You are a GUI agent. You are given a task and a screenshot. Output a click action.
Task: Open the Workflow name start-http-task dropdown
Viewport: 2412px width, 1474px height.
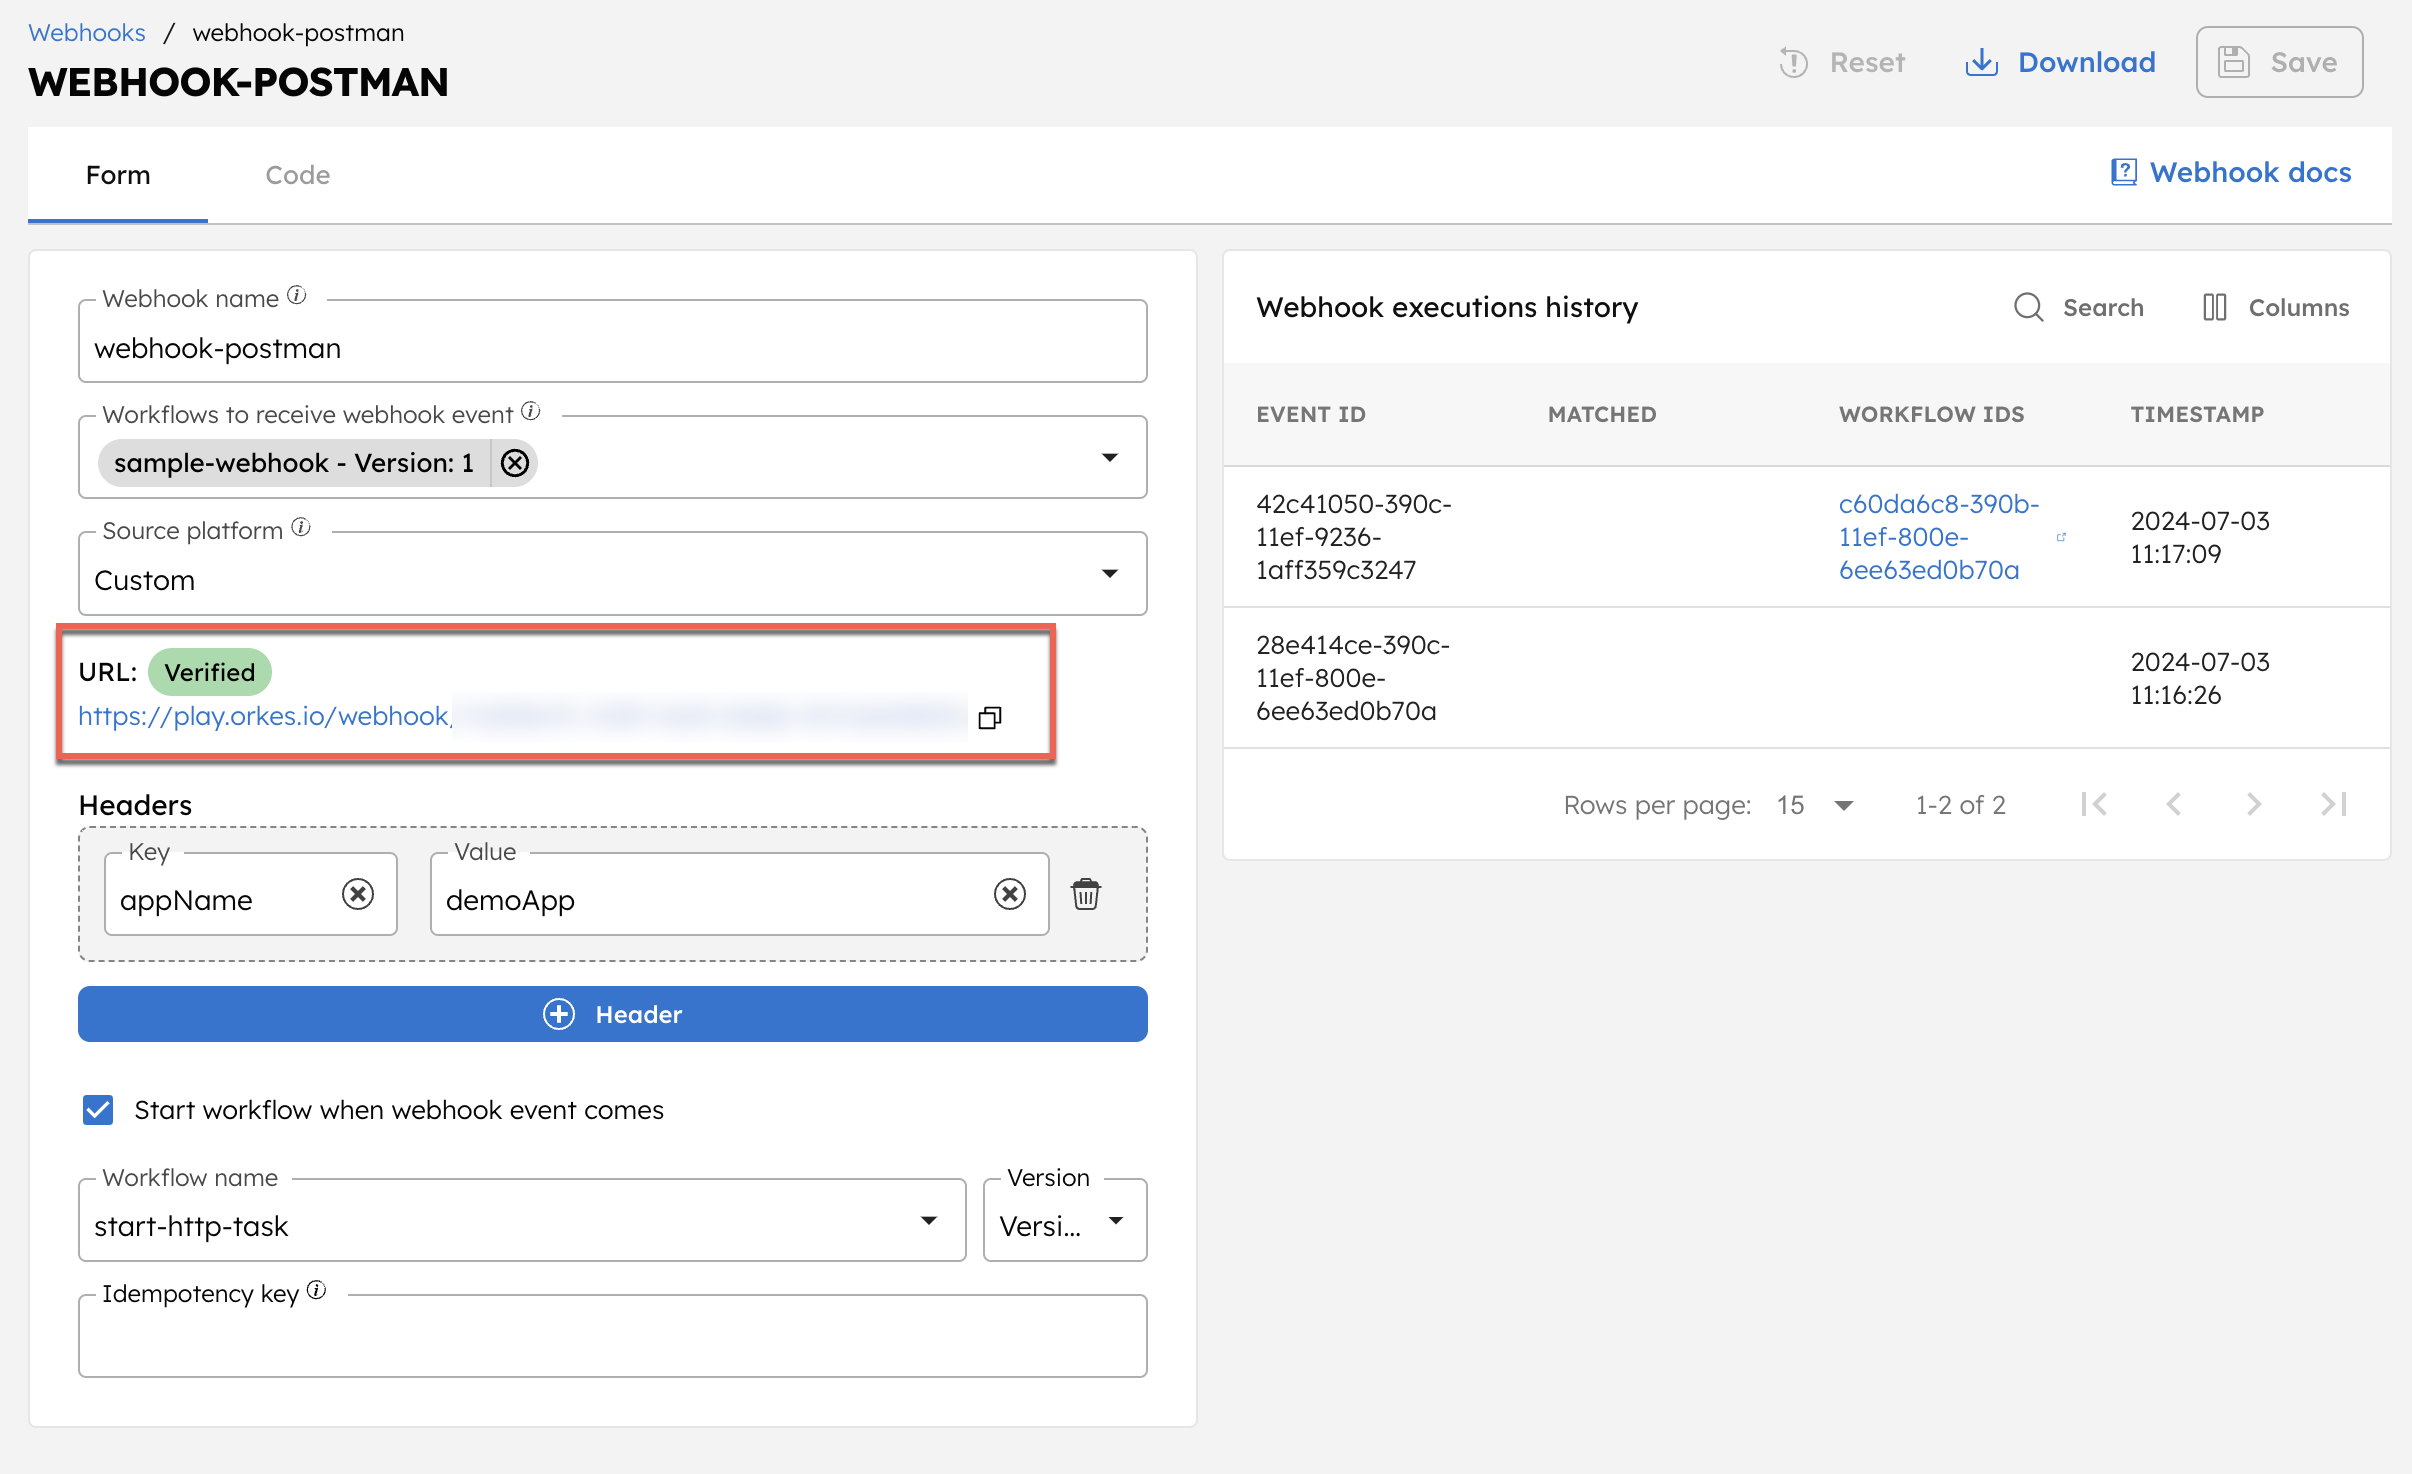tap(522, 1221)
